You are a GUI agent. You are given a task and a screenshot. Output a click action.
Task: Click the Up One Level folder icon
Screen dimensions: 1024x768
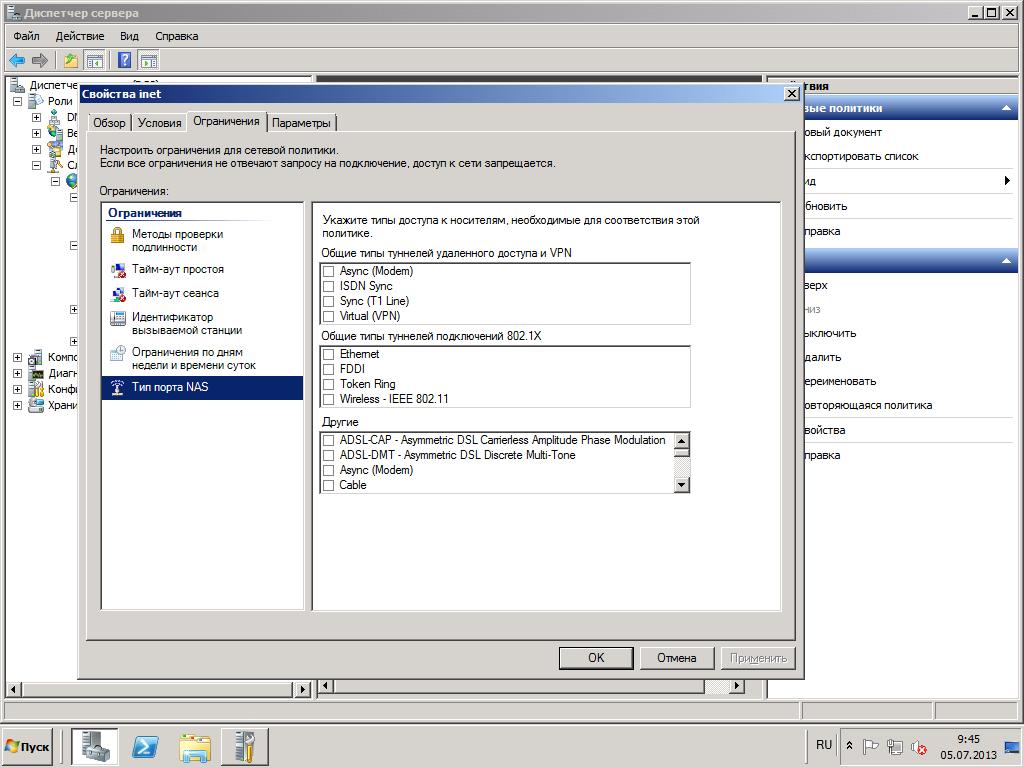(71, 61)
